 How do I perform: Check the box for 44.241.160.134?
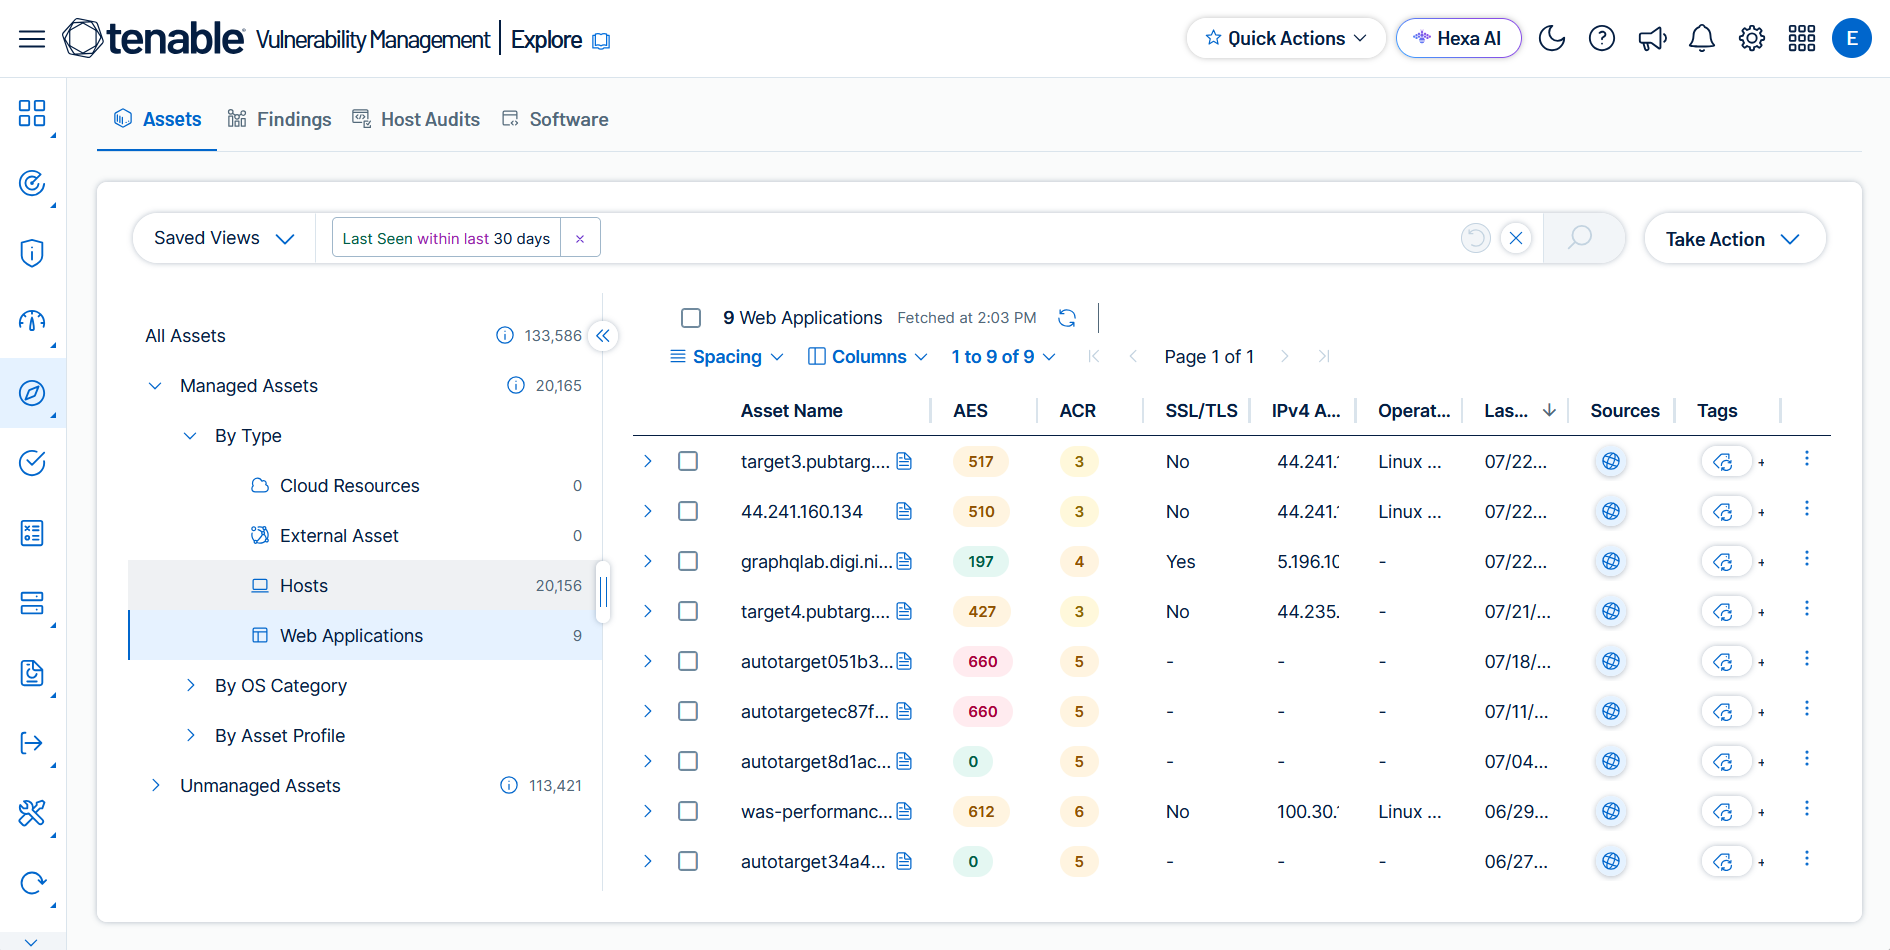[x=688, y=511]
